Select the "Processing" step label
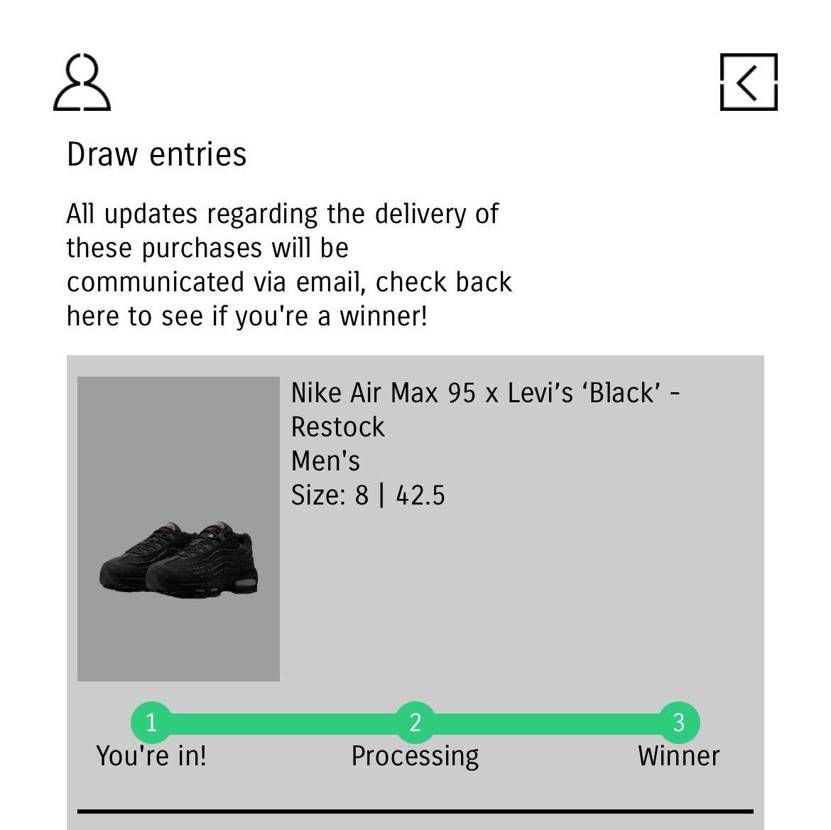 pyautogui.click(x=415, y=756)
